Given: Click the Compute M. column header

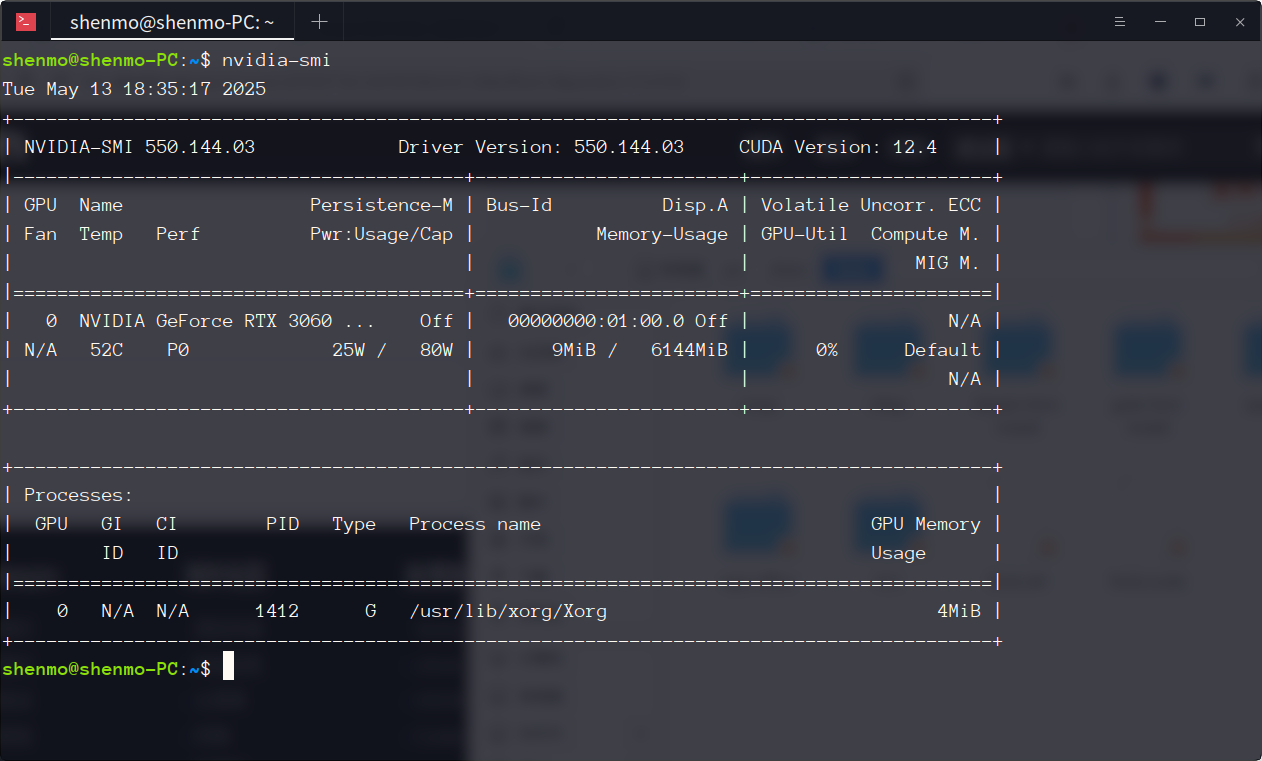Looking at the screenshot, I should [926, 234].
